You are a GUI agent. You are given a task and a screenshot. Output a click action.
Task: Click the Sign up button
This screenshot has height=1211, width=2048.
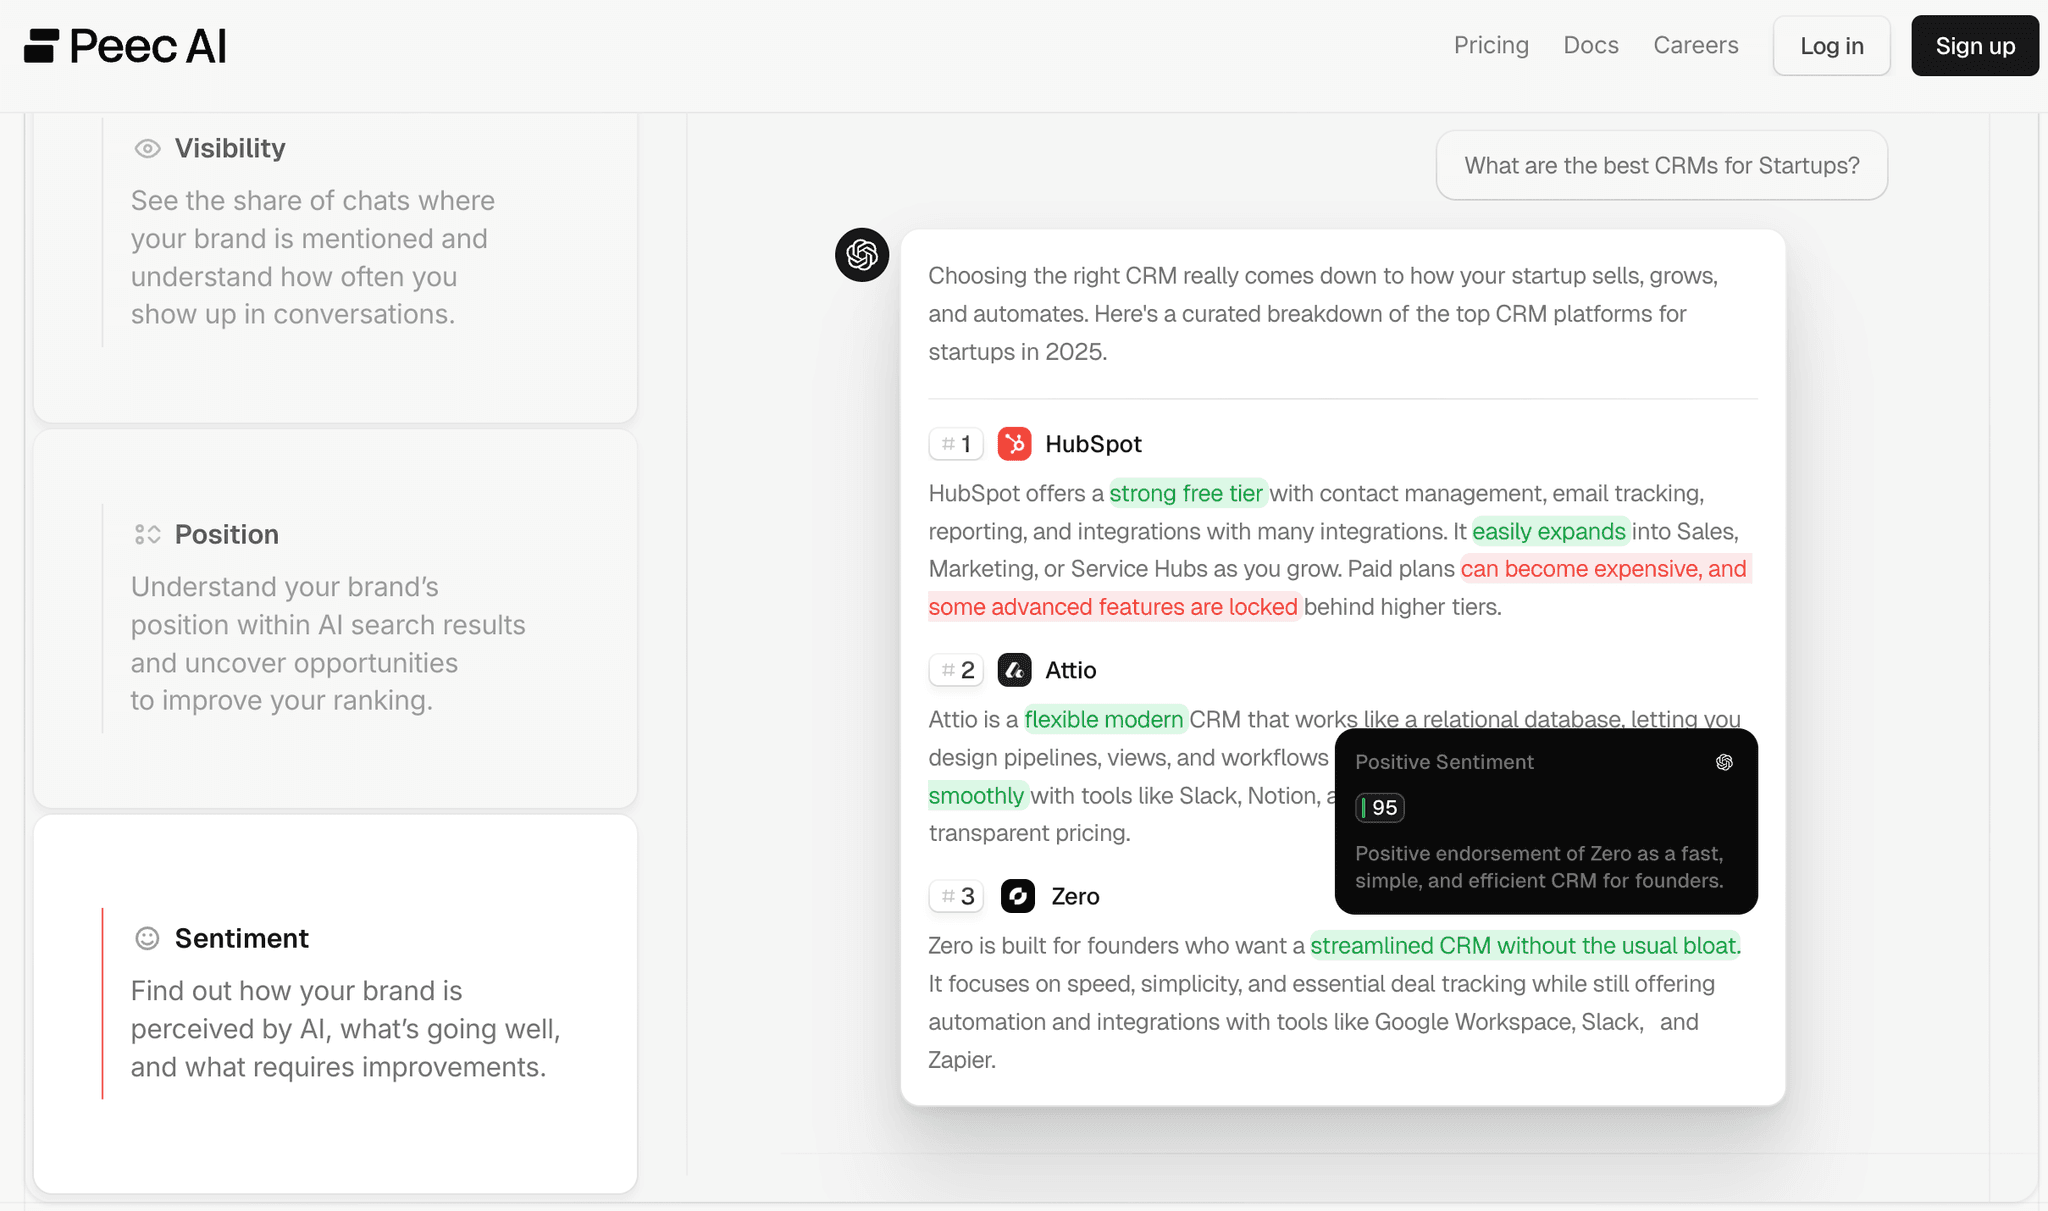(1974, 45)
